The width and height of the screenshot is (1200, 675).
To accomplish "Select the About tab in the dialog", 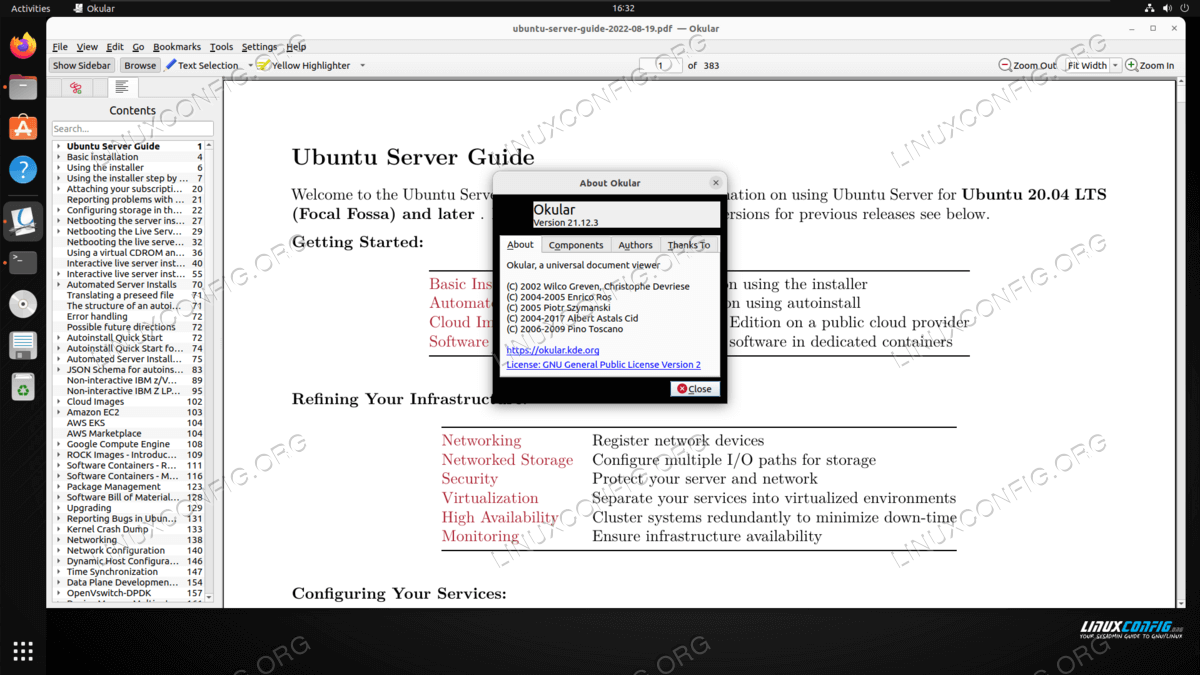I will (520, 245).
